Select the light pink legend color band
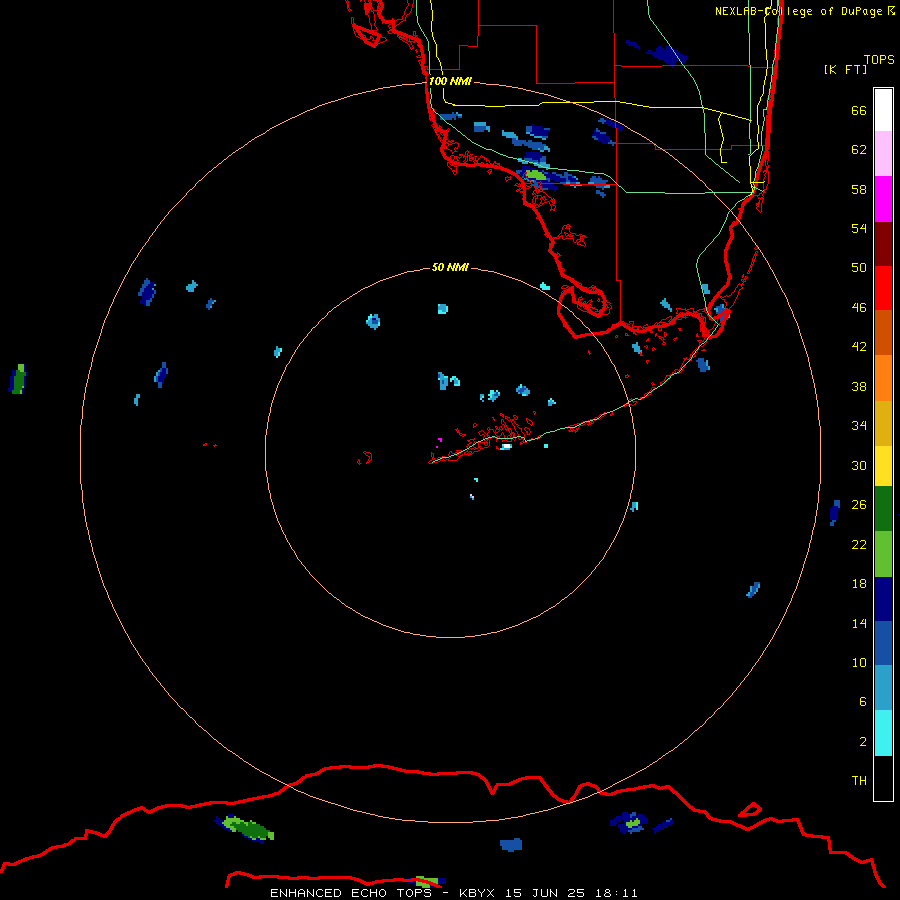 point(883,154)
